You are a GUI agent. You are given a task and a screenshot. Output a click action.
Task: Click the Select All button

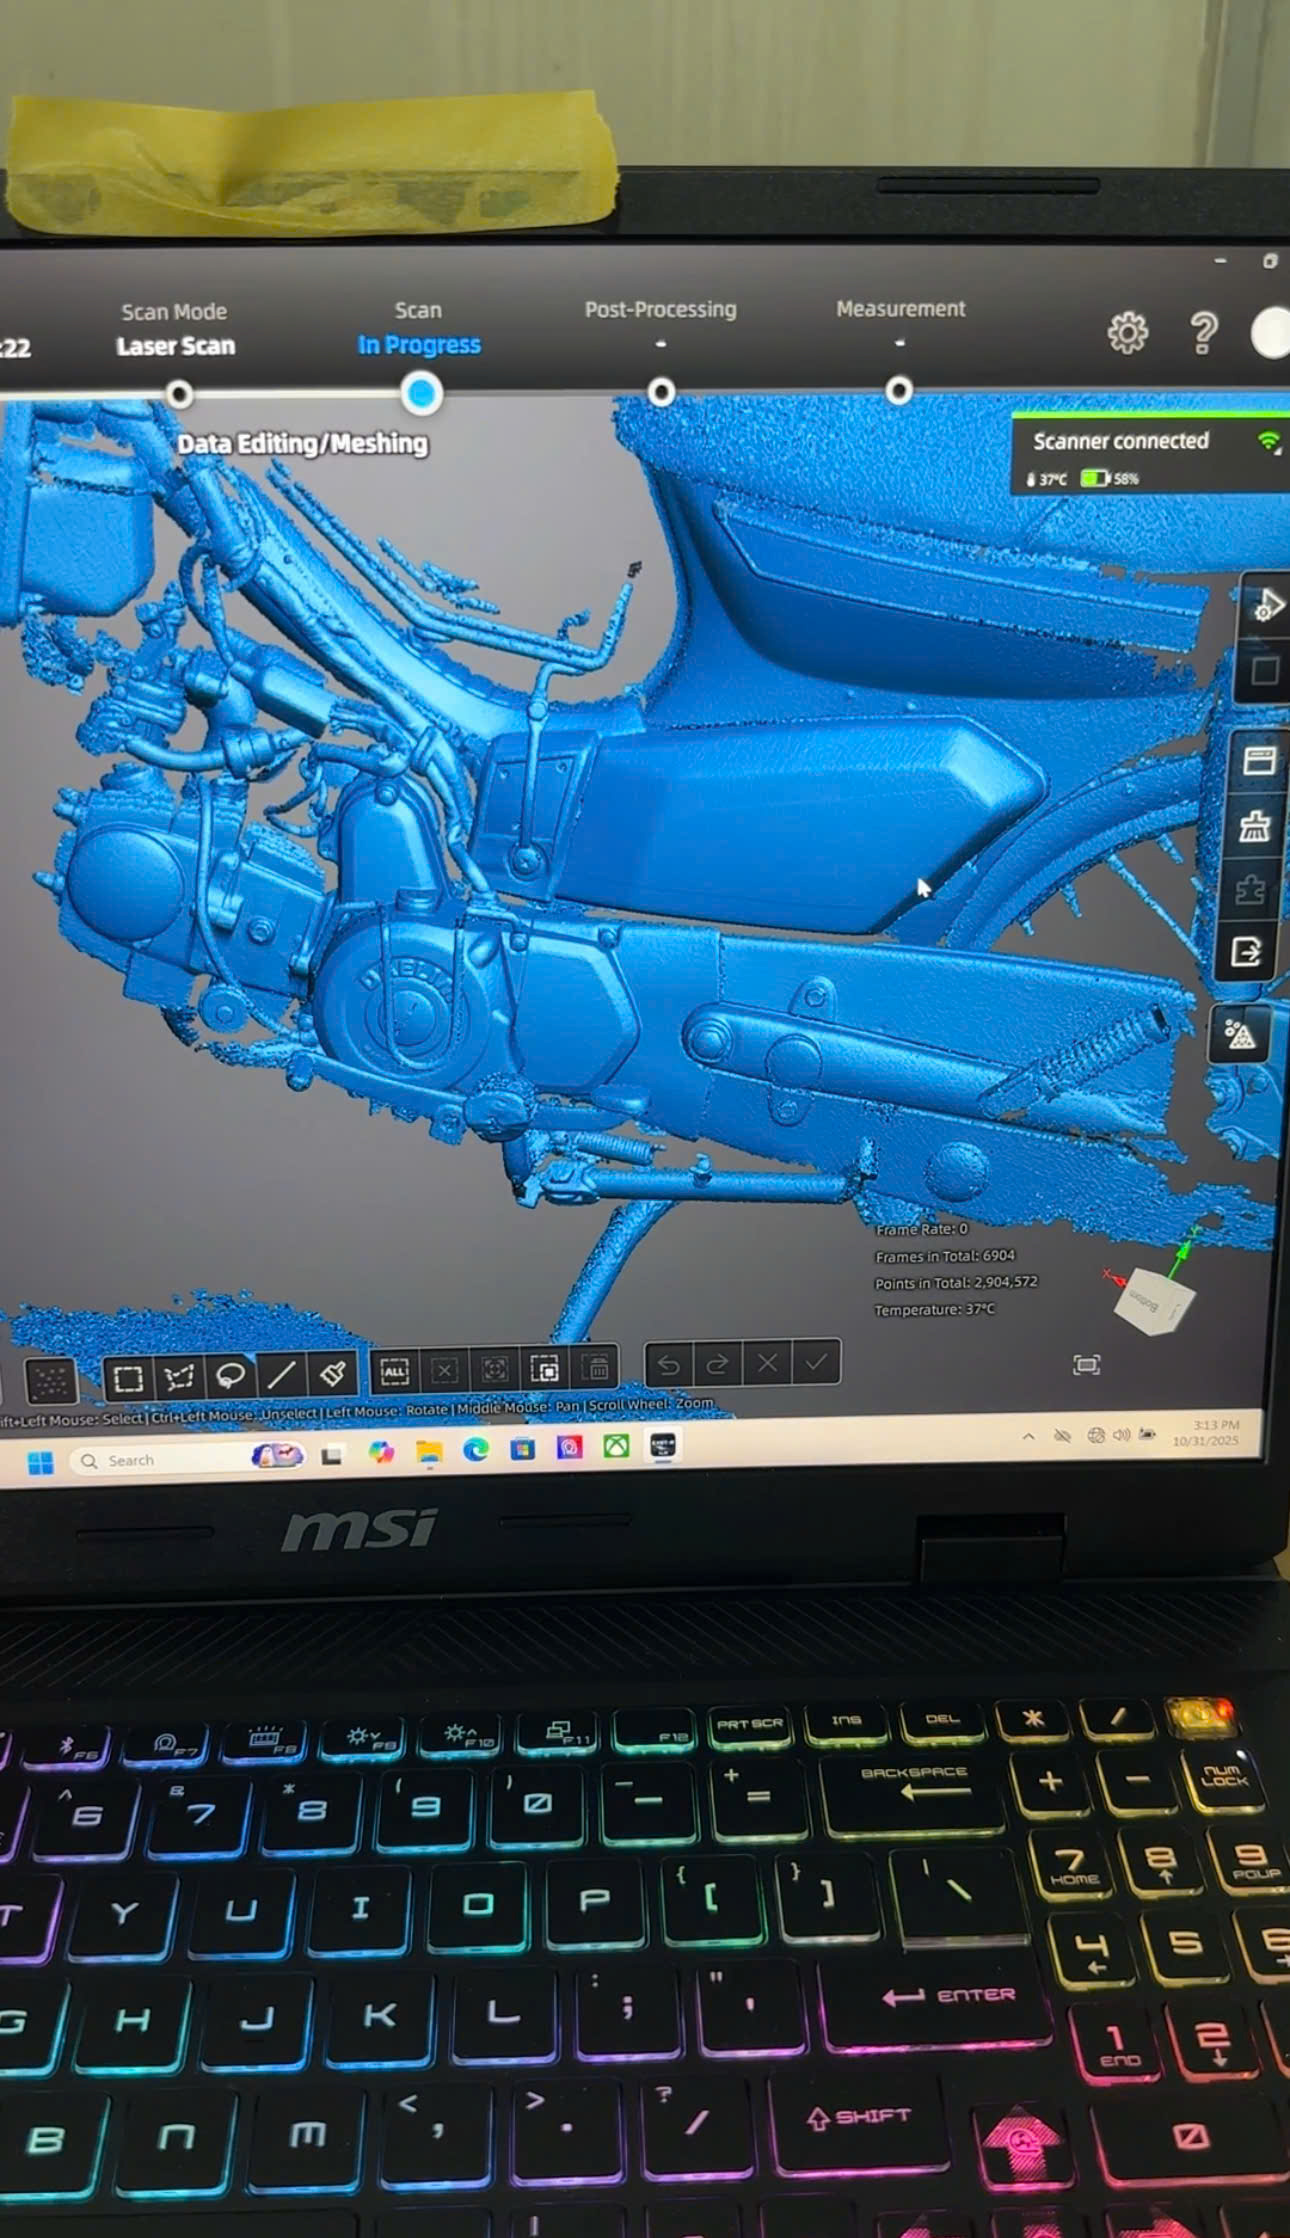coord(395,1371)
